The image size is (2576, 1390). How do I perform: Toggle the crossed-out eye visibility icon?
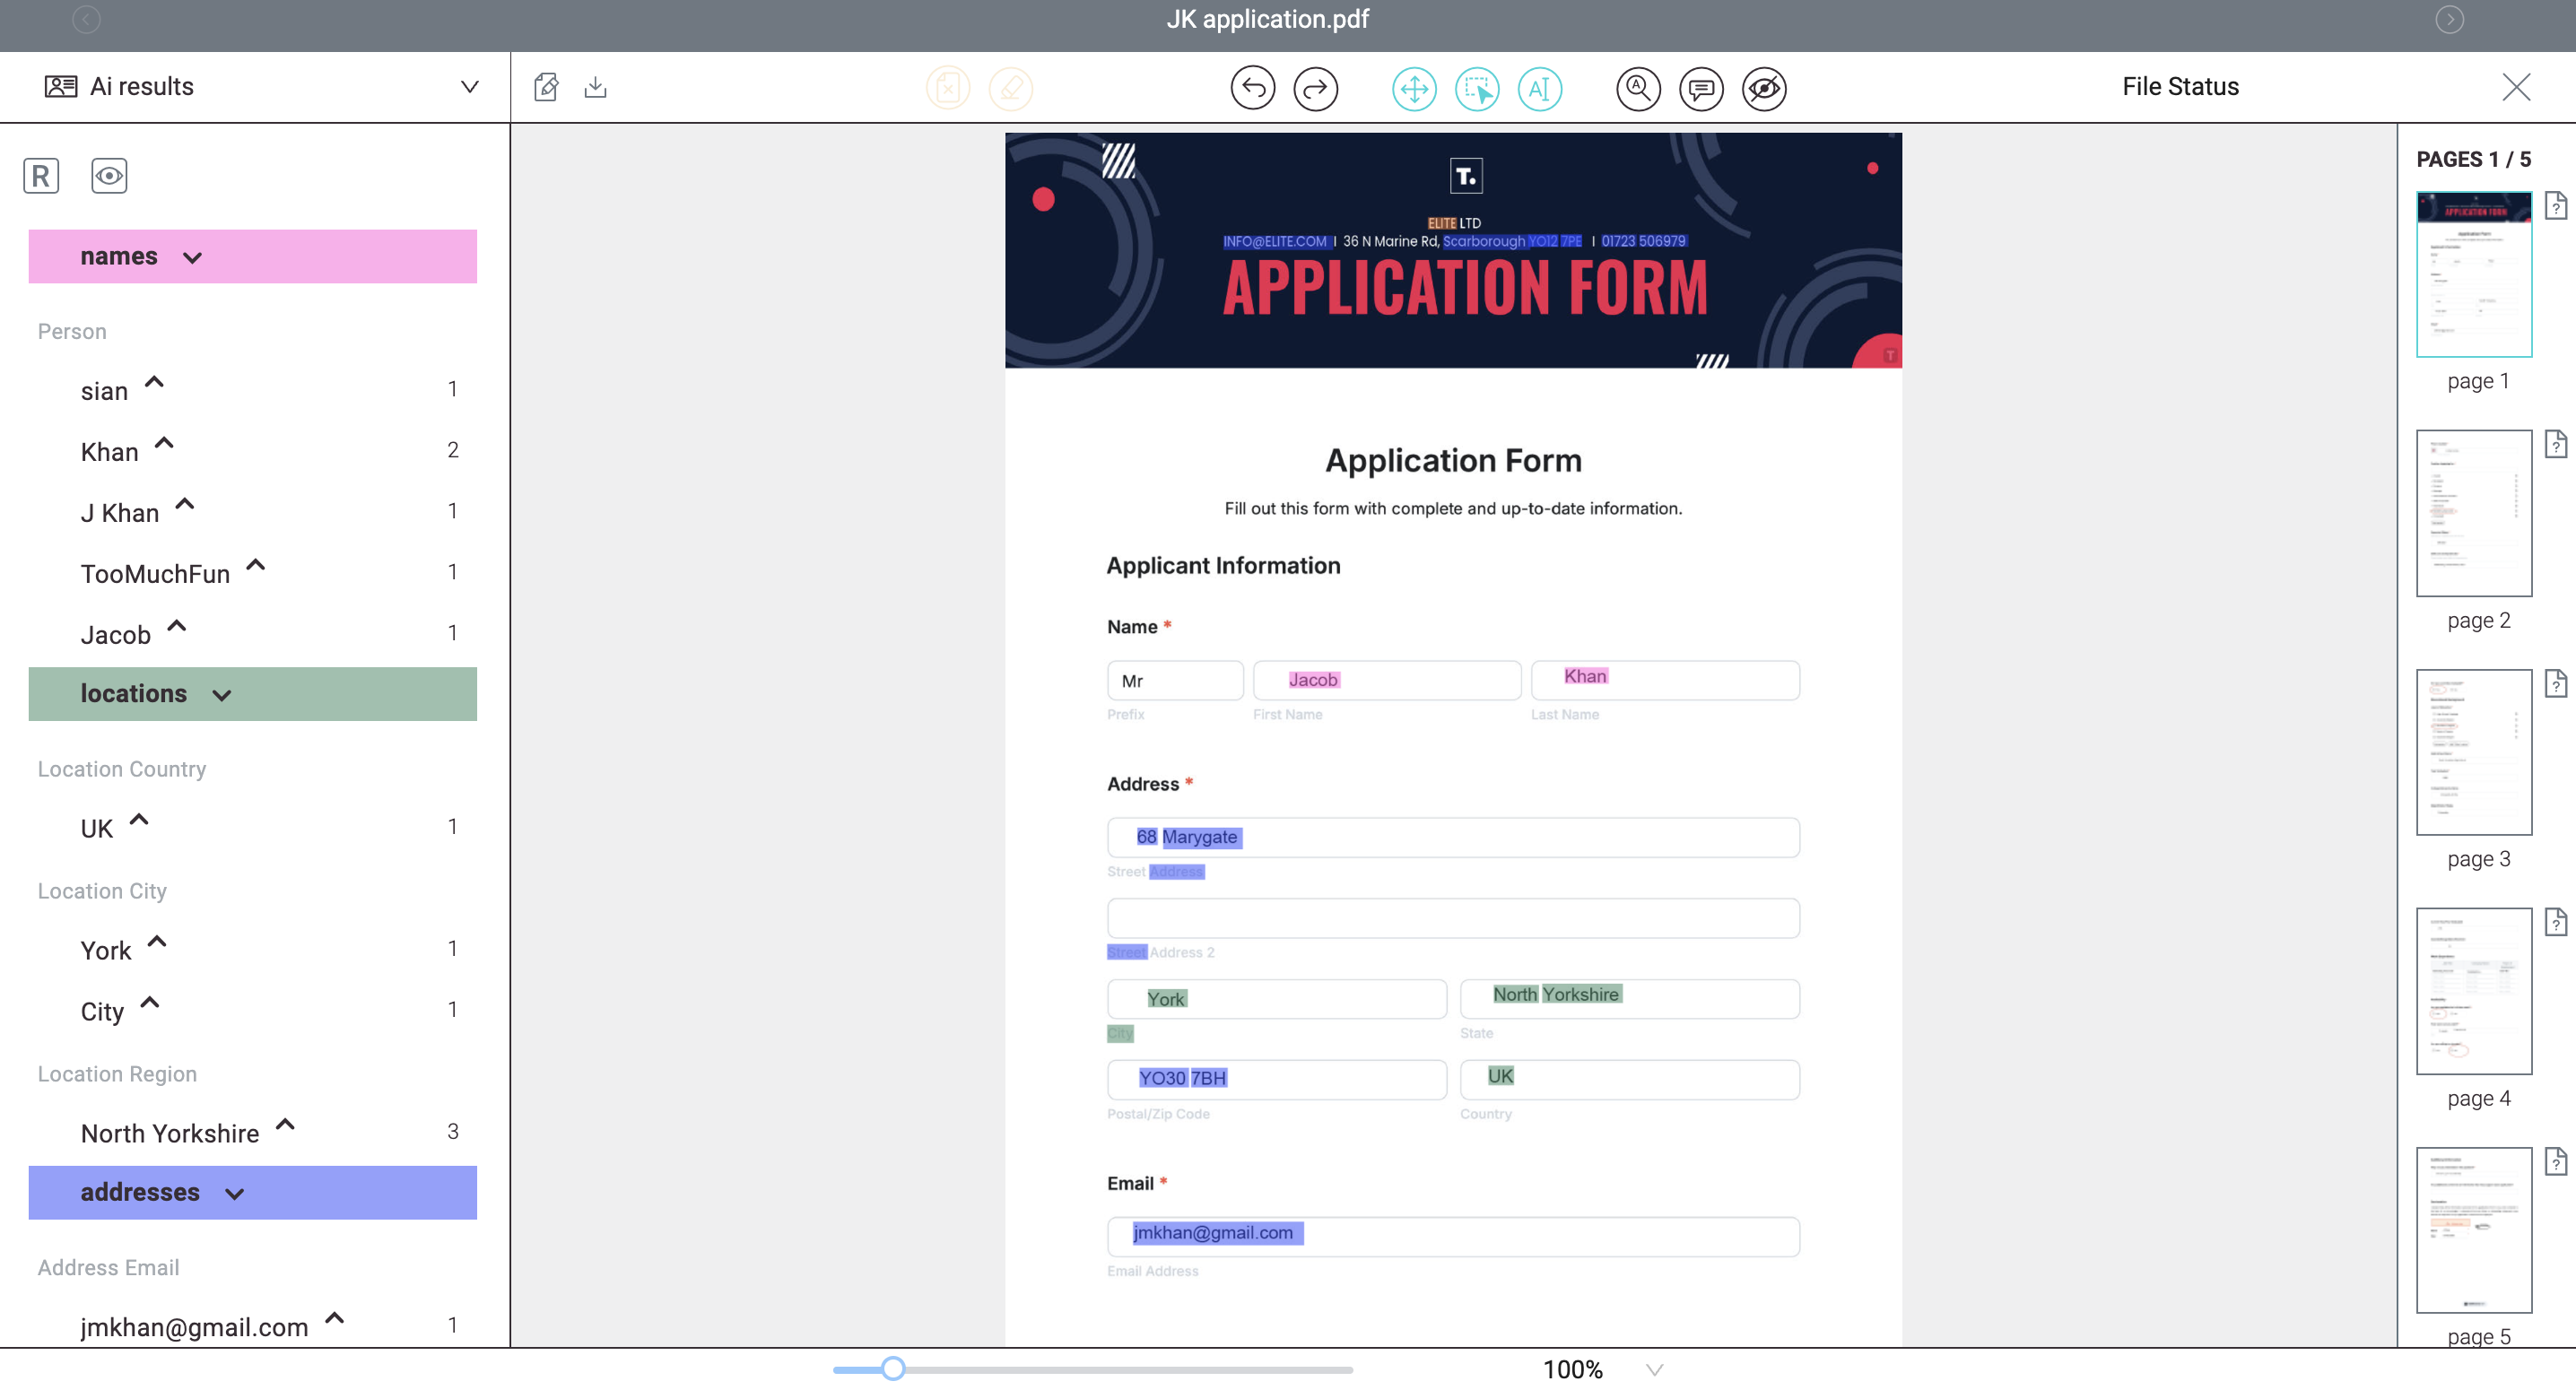point(1764,88)
